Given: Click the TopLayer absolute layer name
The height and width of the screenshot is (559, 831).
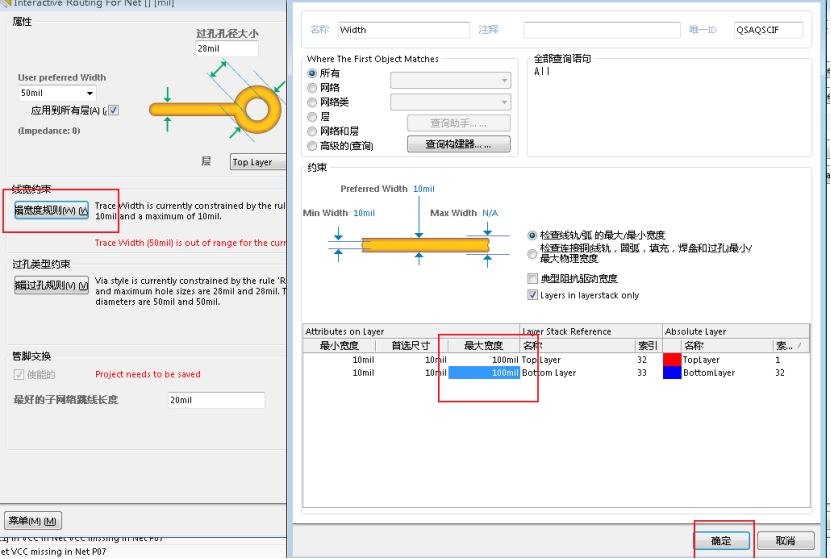Looking at the screenshot, I should click(x=701, y=360).
